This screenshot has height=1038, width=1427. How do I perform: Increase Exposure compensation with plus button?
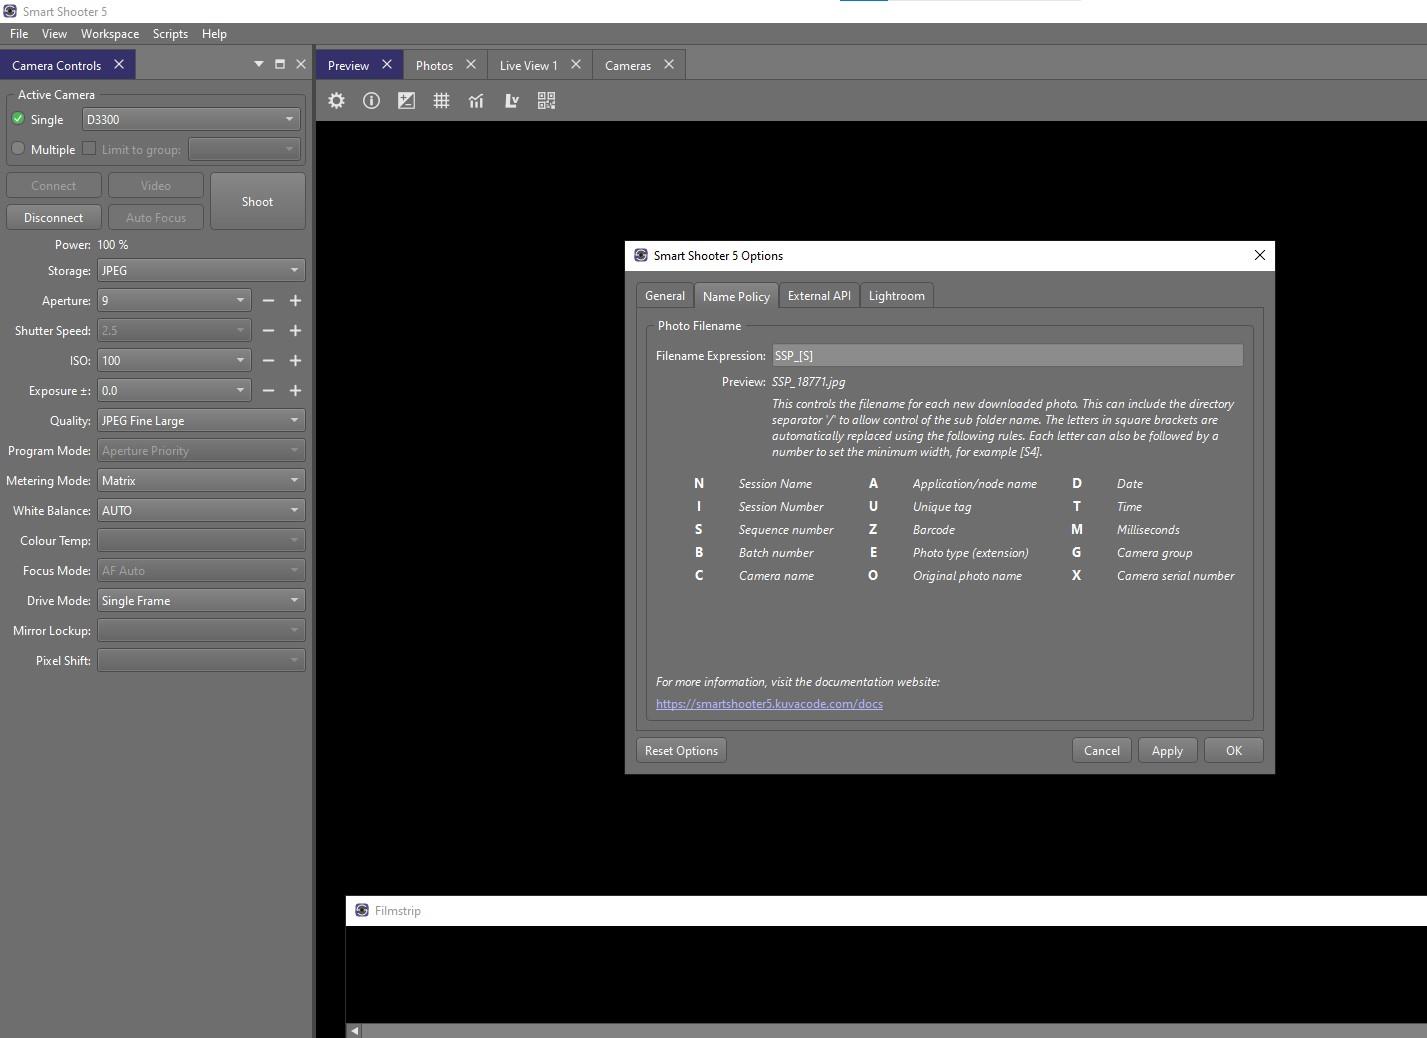point(295,391)
